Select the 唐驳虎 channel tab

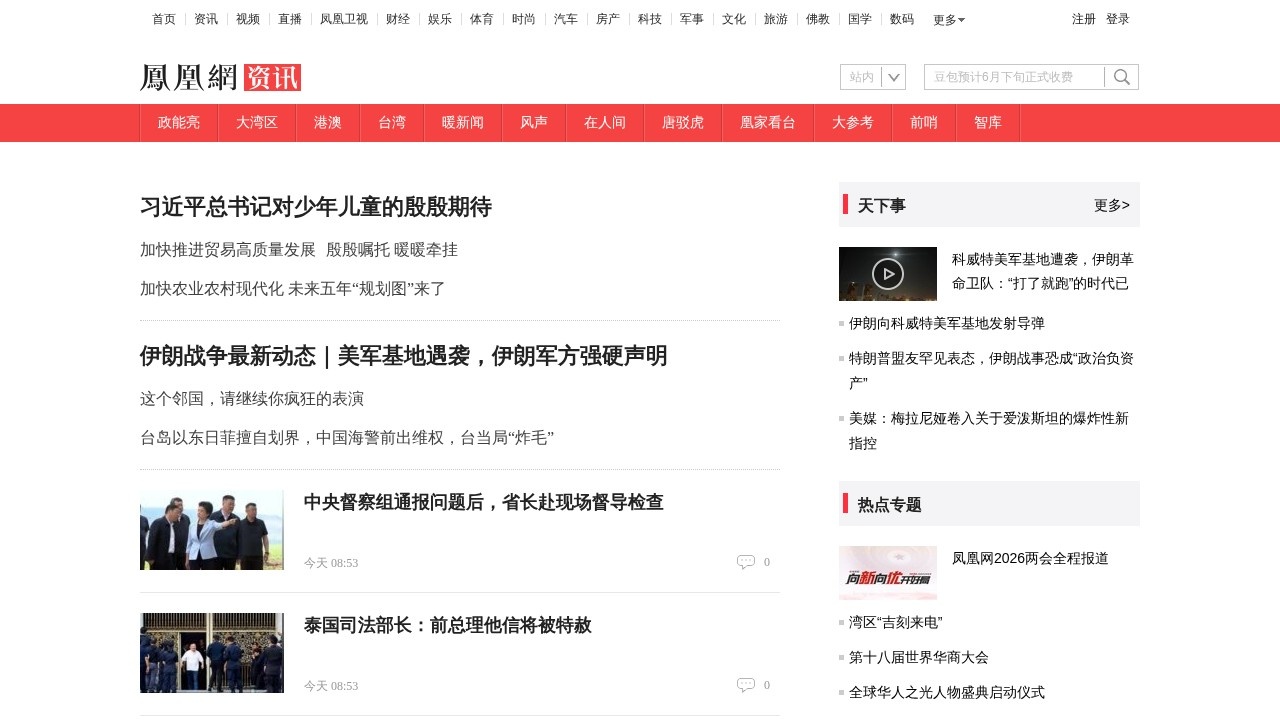tap(683, 123)
